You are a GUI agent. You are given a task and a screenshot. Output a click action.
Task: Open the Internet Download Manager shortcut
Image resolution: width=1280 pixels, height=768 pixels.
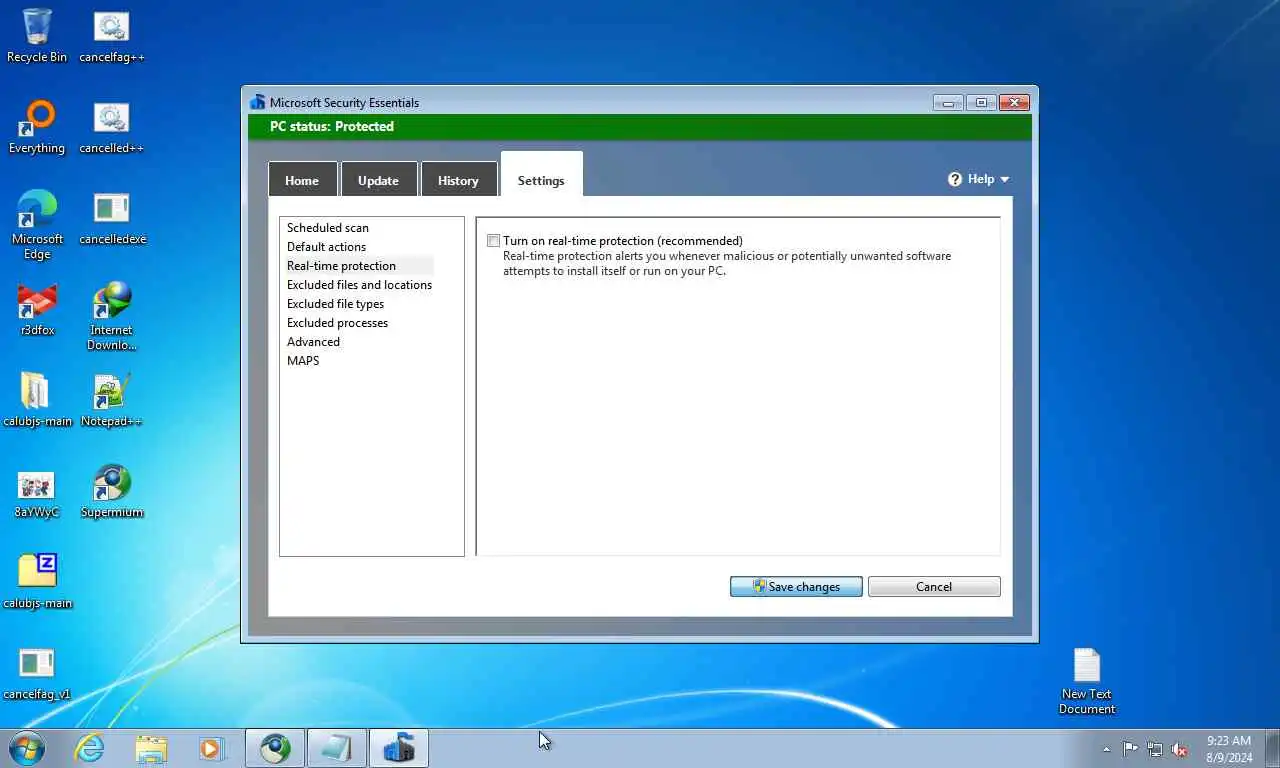[112, 316]
